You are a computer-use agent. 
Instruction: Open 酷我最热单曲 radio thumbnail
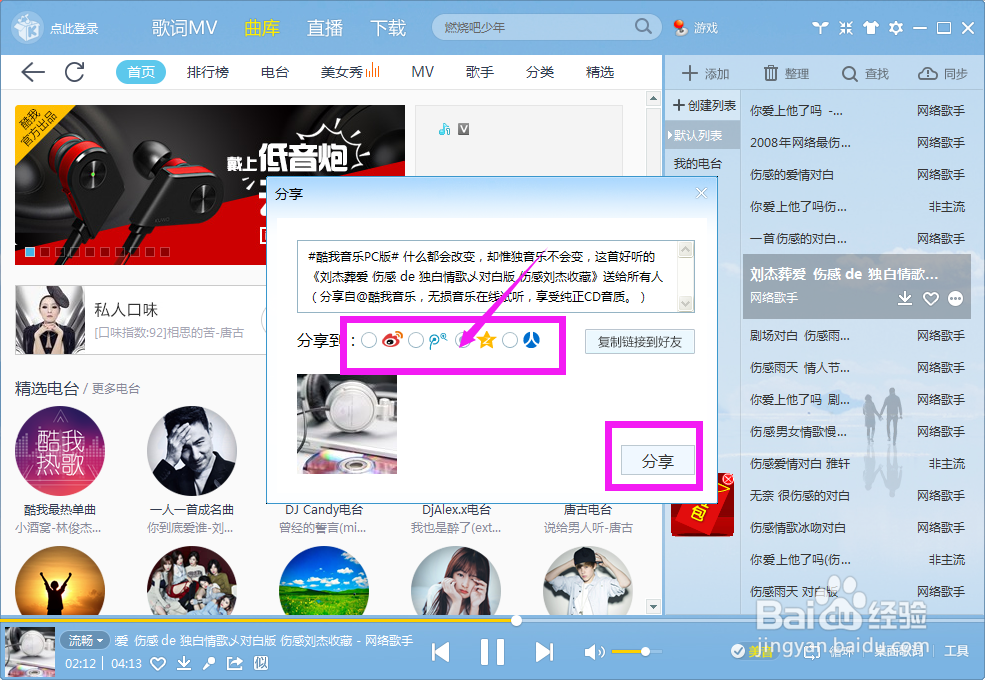(x=60, y=451)
